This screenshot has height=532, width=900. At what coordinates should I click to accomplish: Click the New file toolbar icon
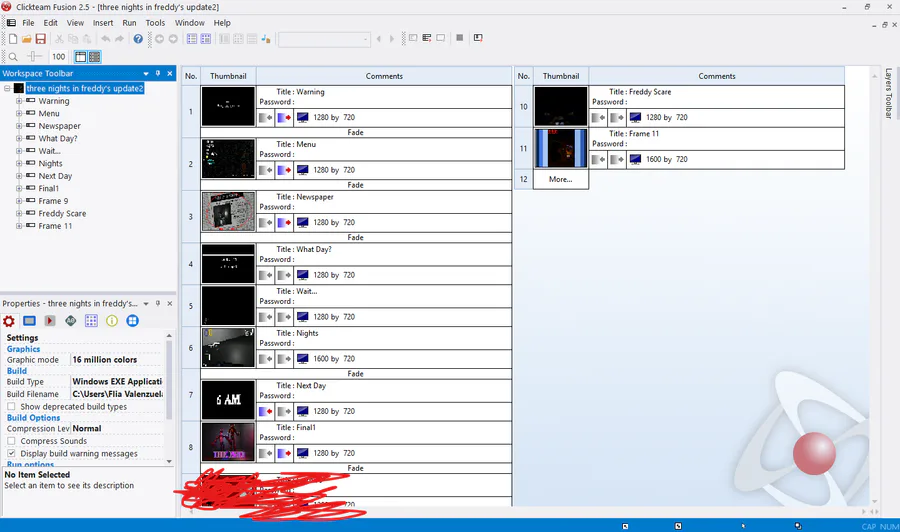coord(13,38)
